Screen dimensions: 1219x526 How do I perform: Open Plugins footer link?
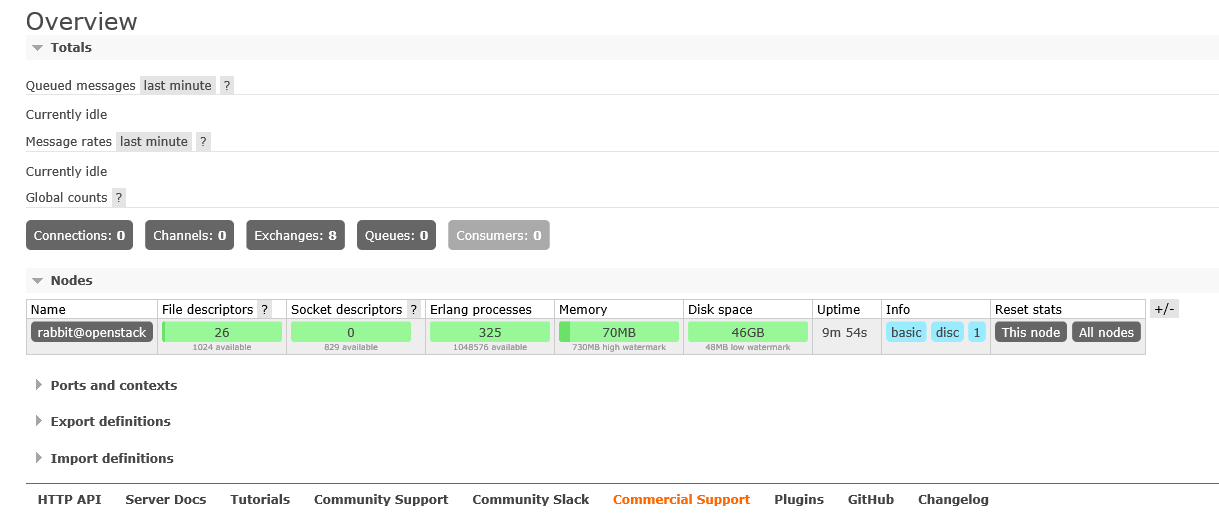pos(799,499)
